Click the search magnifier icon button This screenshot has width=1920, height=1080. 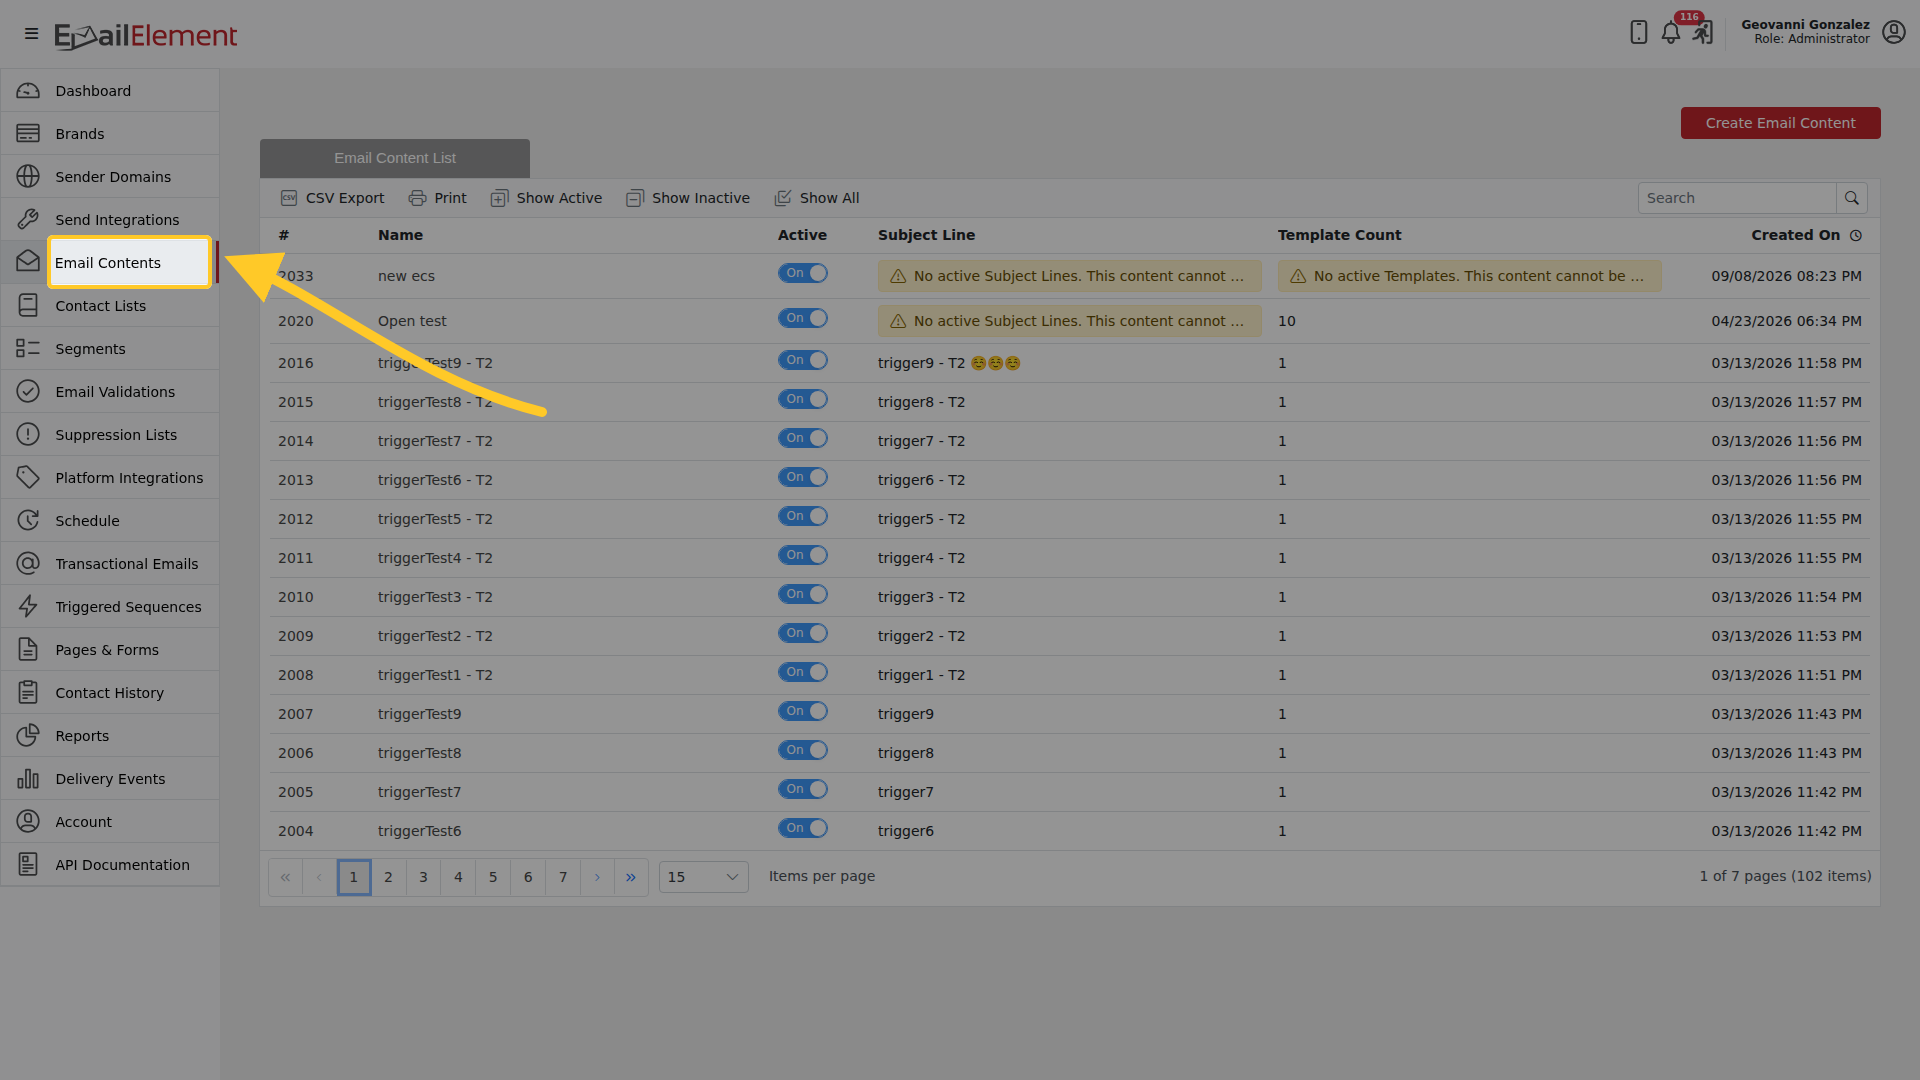click(x=1852, y=198)
